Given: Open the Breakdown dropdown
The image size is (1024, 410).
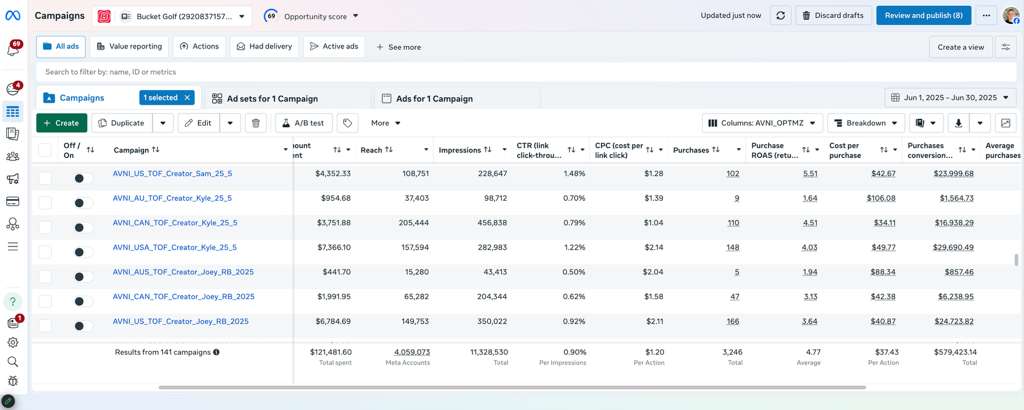Looking at the screenshot, I should click(x=866, y=123).
